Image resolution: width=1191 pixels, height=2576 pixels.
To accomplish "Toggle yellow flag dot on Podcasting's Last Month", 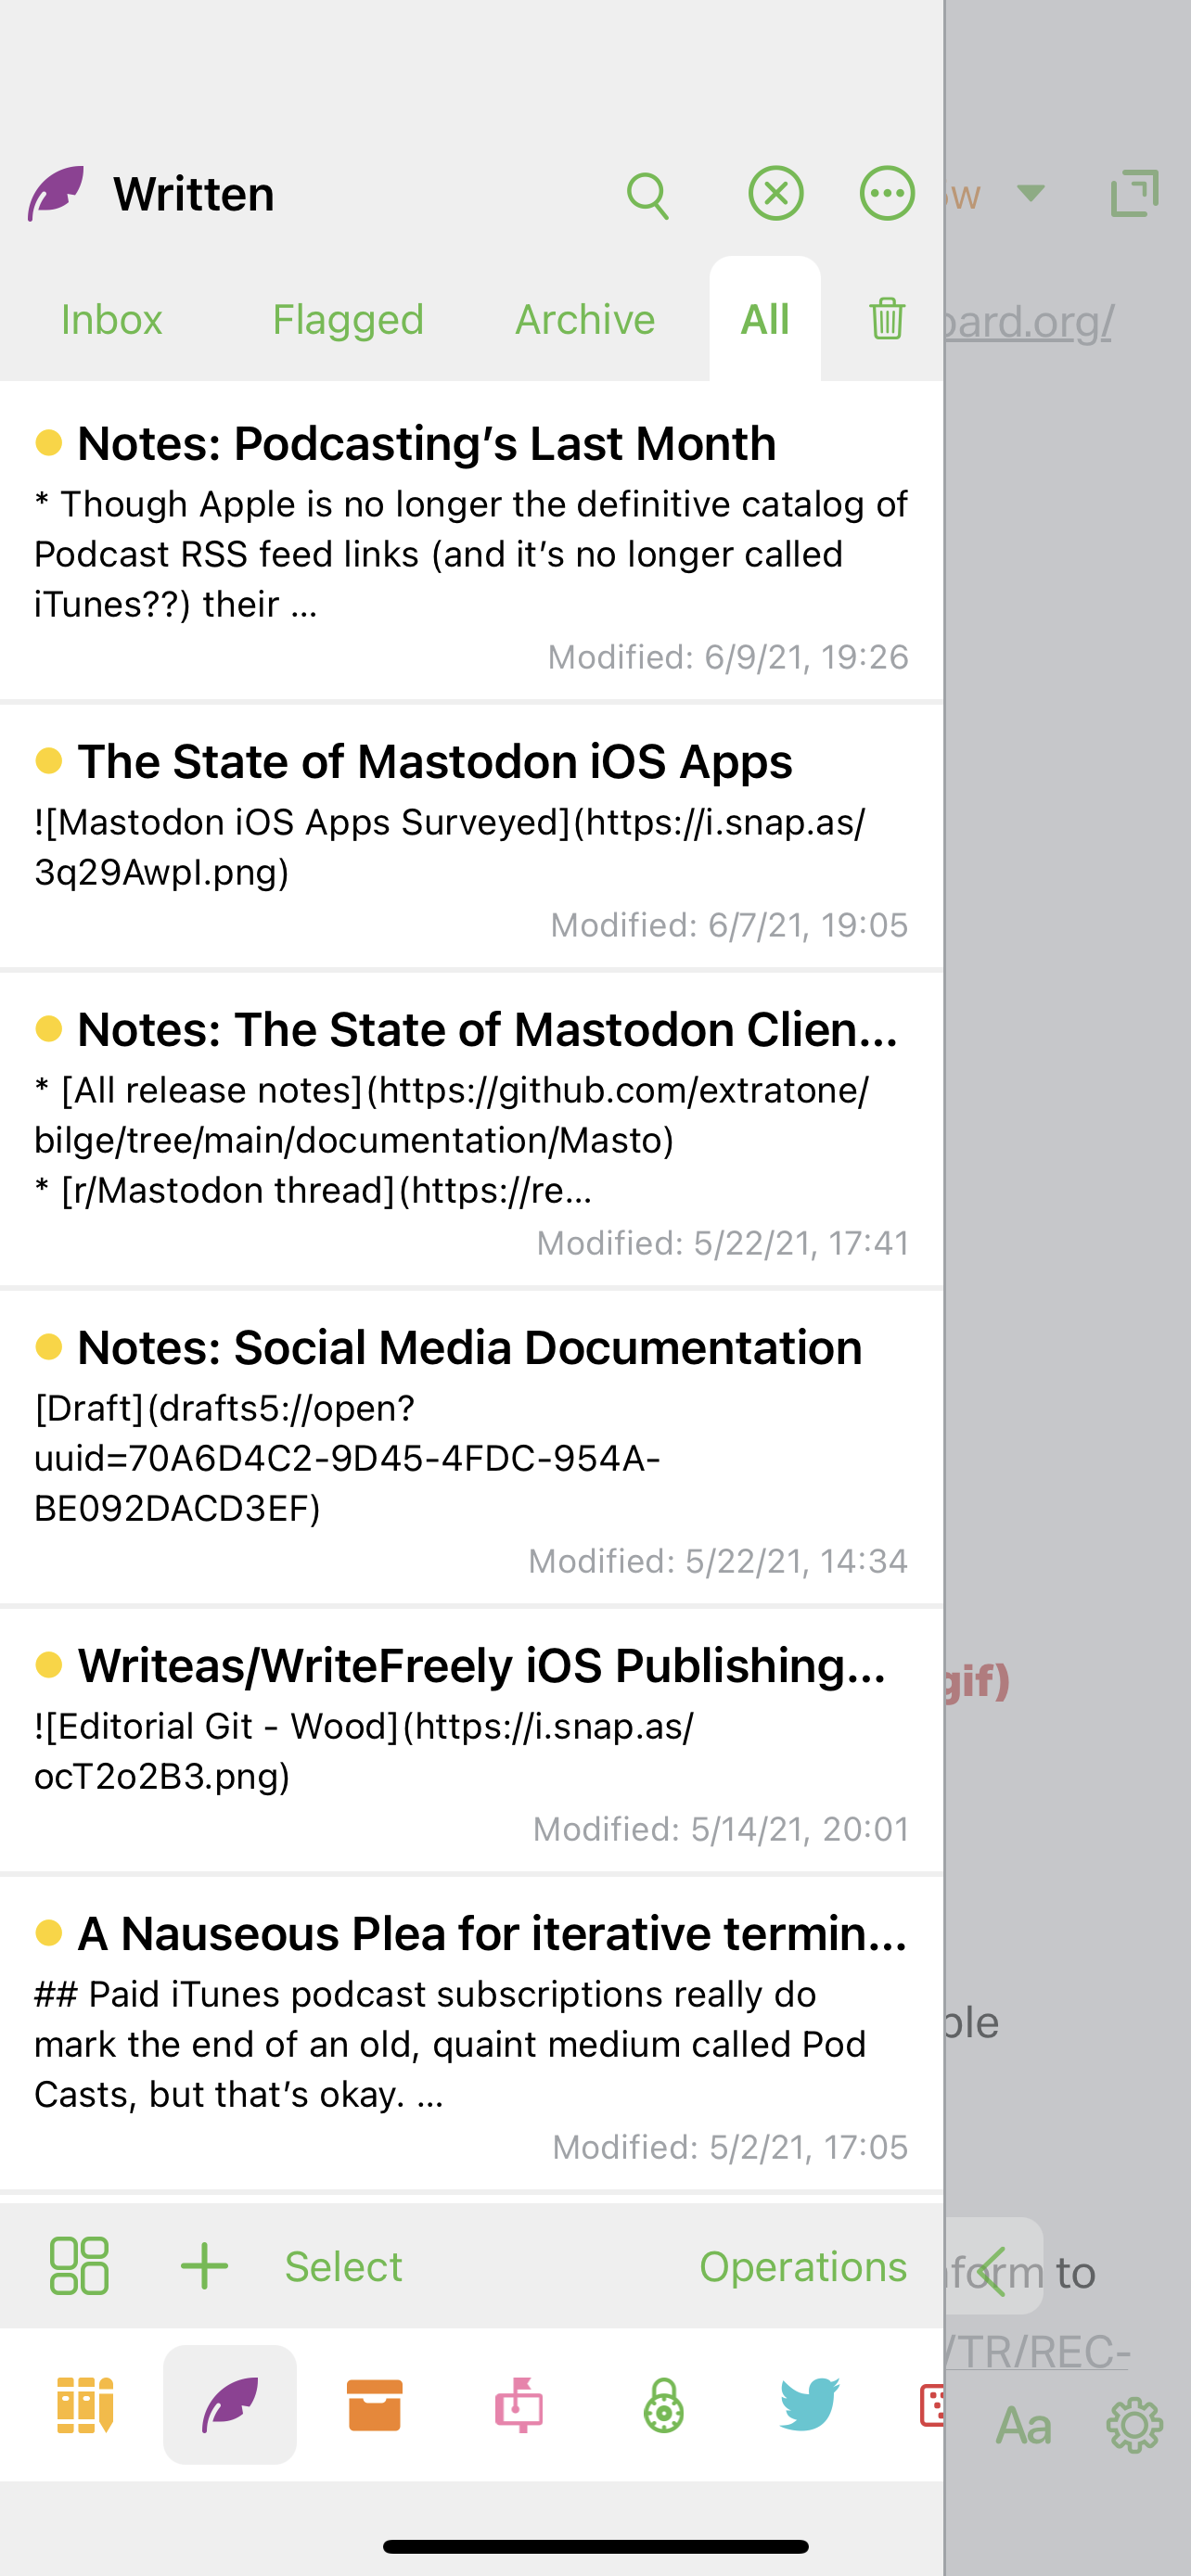I will coord(49,443).
